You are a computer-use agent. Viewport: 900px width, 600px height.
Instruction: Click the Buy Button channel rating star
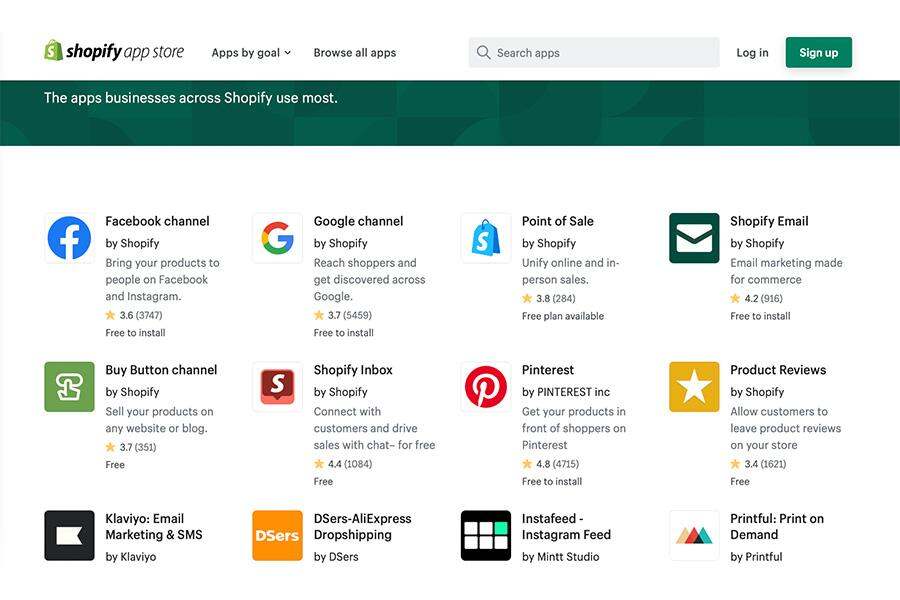[x=110, y=447]
